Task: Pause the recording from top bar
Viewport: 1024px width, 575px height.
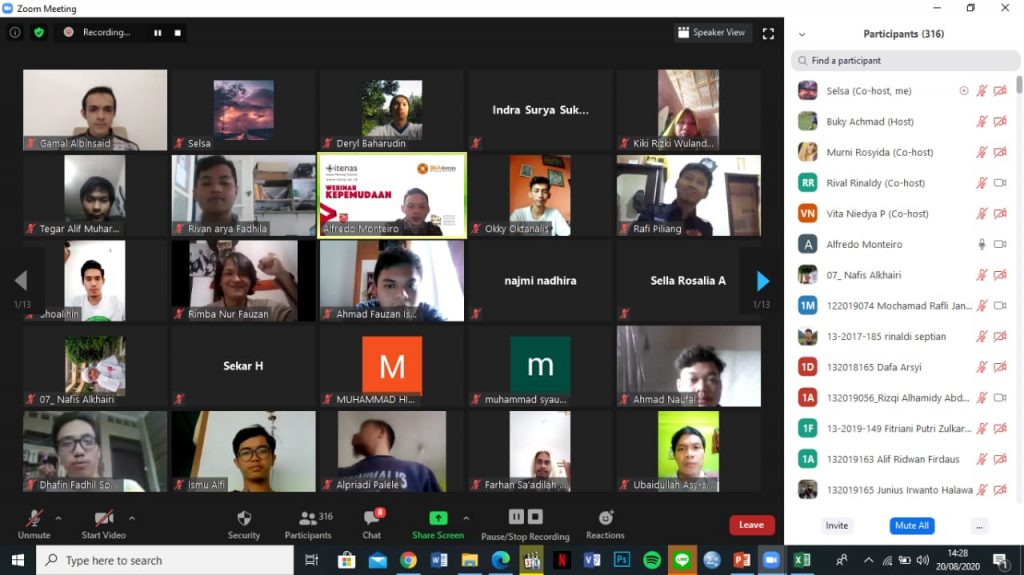Action: [x=157, y=33]
